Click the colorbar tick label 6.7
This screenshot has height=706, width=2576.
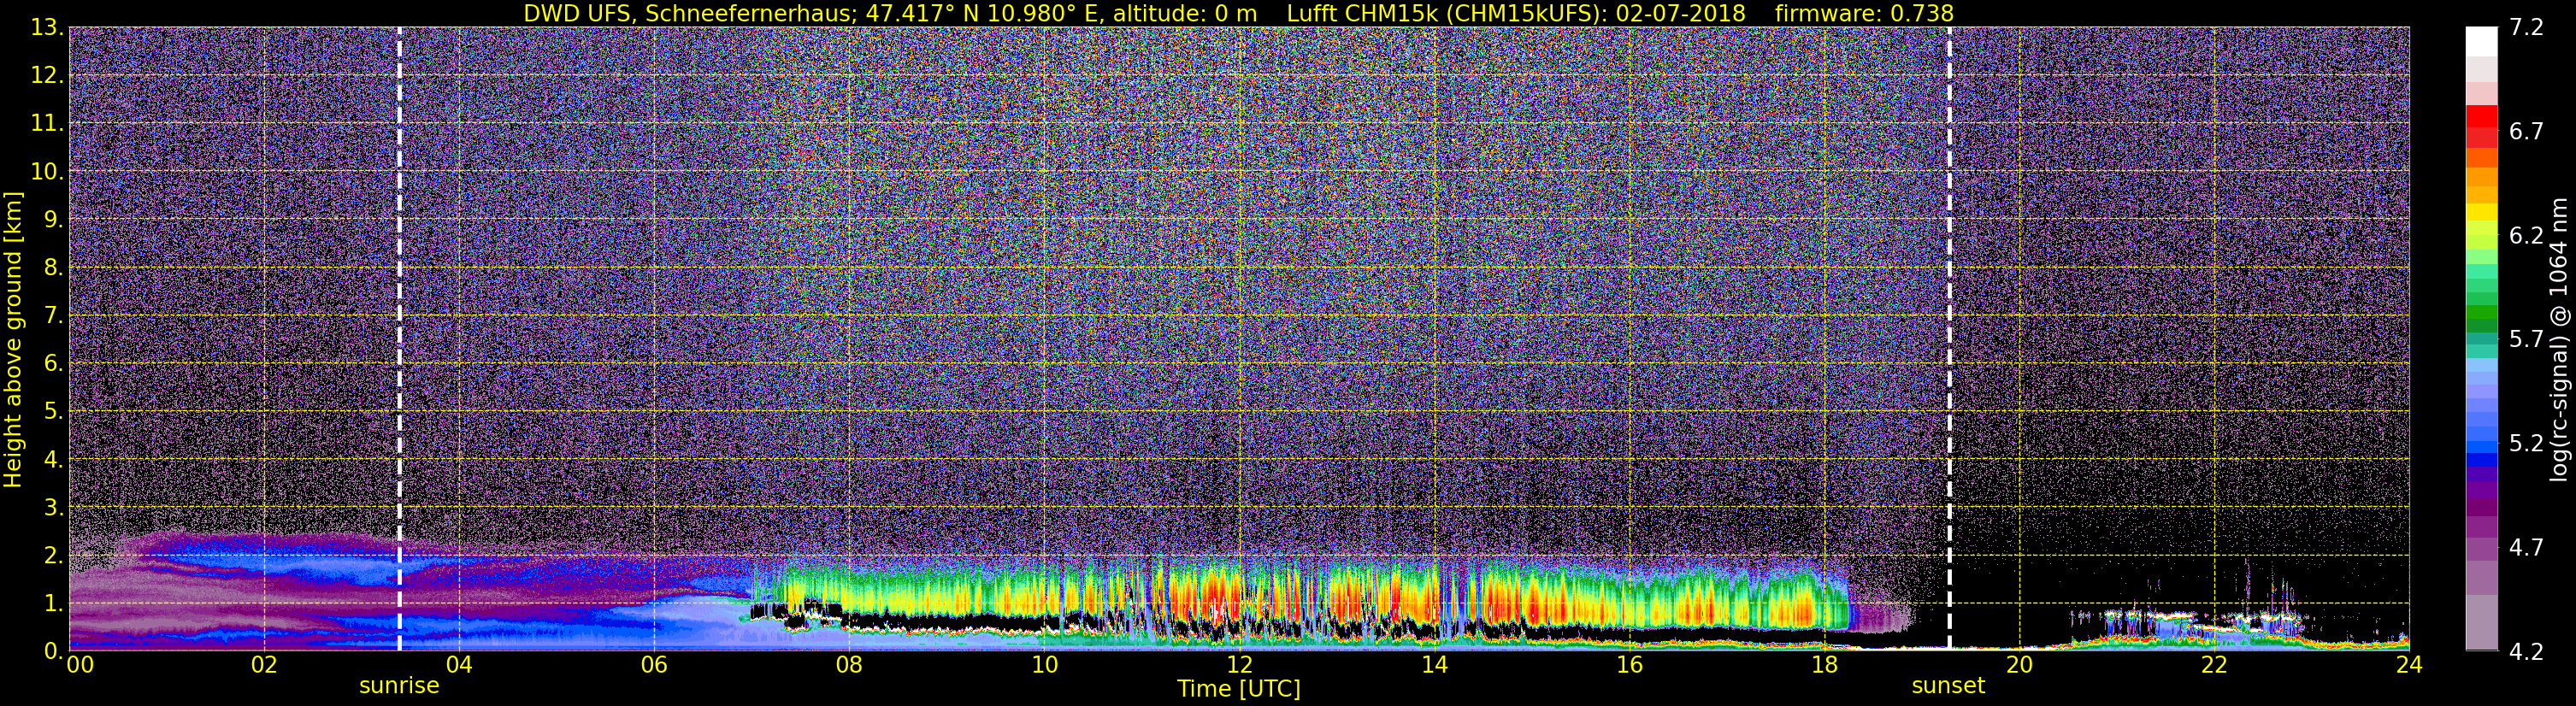coord(2526,132)
